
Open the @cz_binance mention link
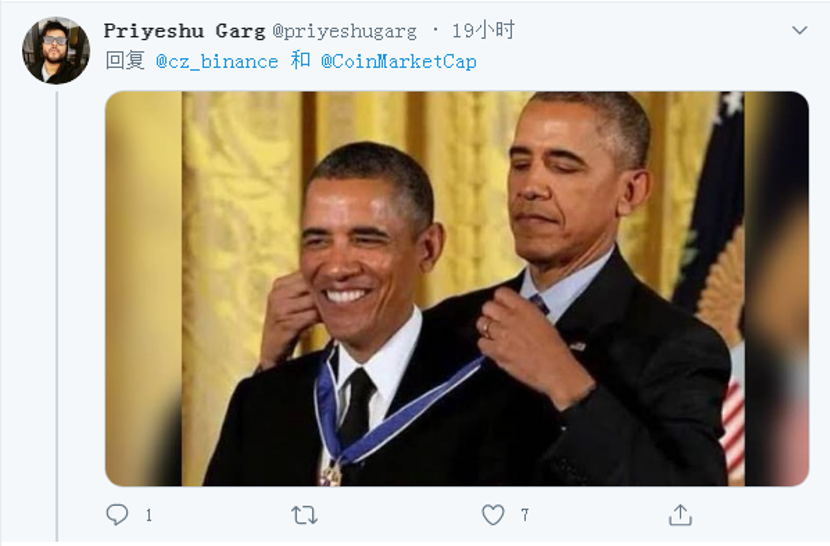(x=217, y=61)
